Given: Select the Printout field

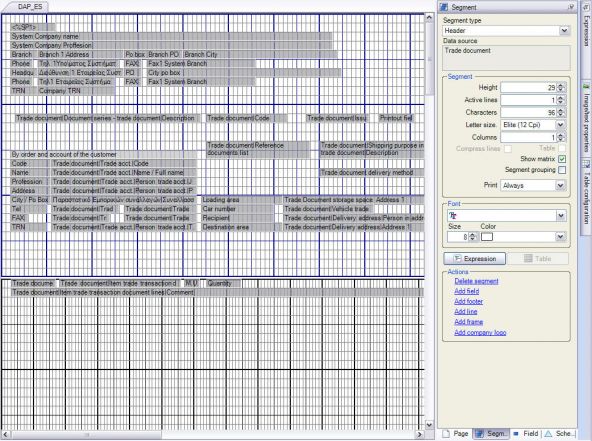Looking at the screenshot, I should [x=396, y=118].
